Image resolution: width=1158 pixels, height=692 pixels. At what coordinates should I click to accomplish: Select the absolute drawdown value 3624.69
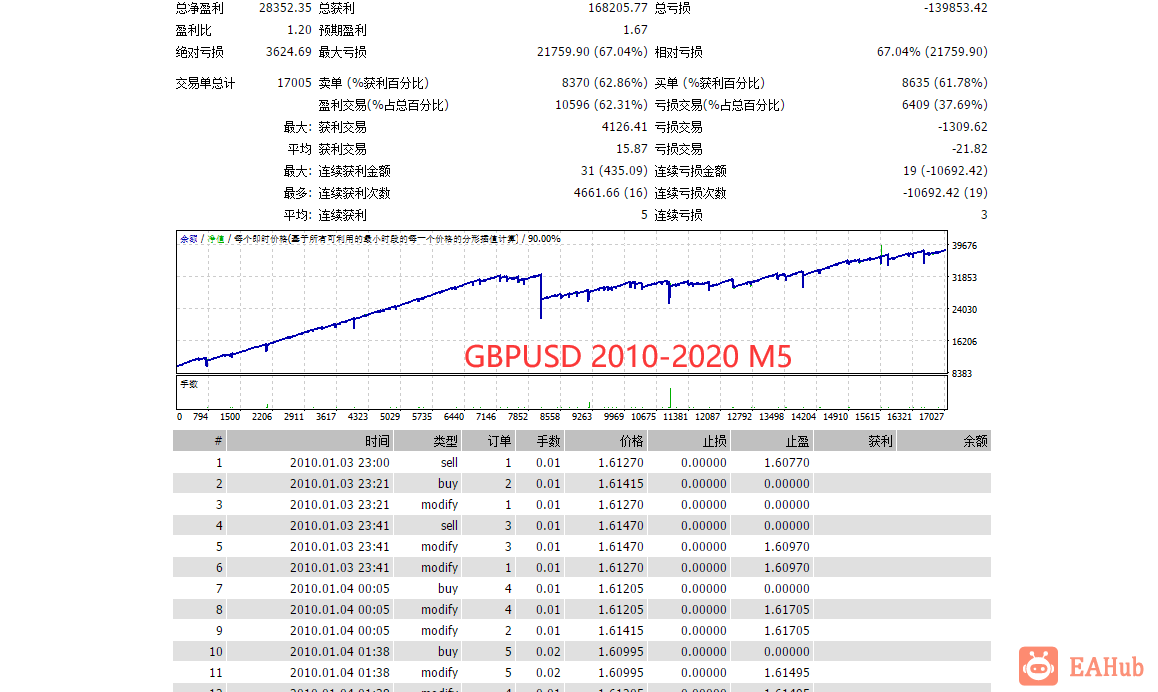[x=289, y=52]
